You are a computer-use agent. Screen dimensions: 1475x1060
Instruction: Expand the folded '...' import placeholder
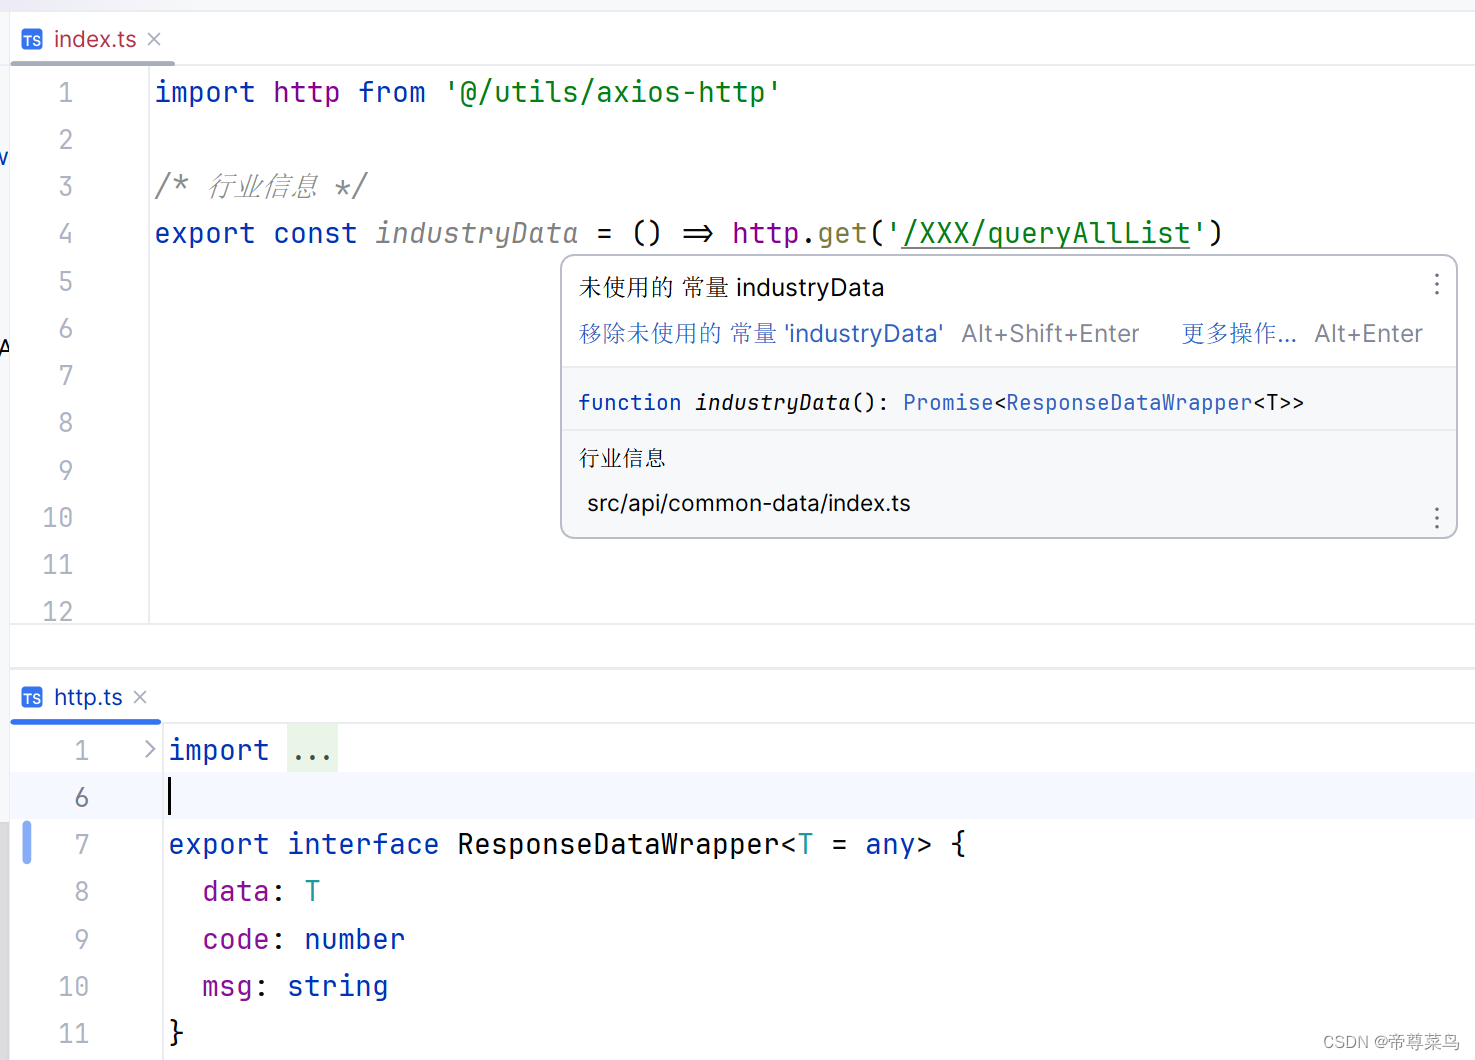312,748
